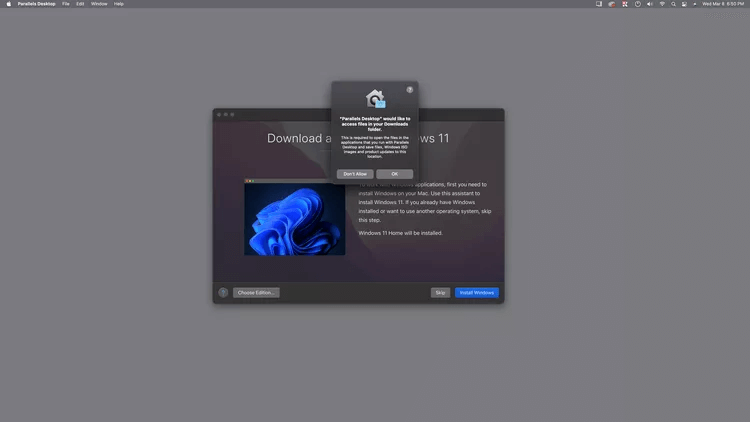
Task: Skip the Windows installation step
Action: pyautogui.click(x=440, y=292)
